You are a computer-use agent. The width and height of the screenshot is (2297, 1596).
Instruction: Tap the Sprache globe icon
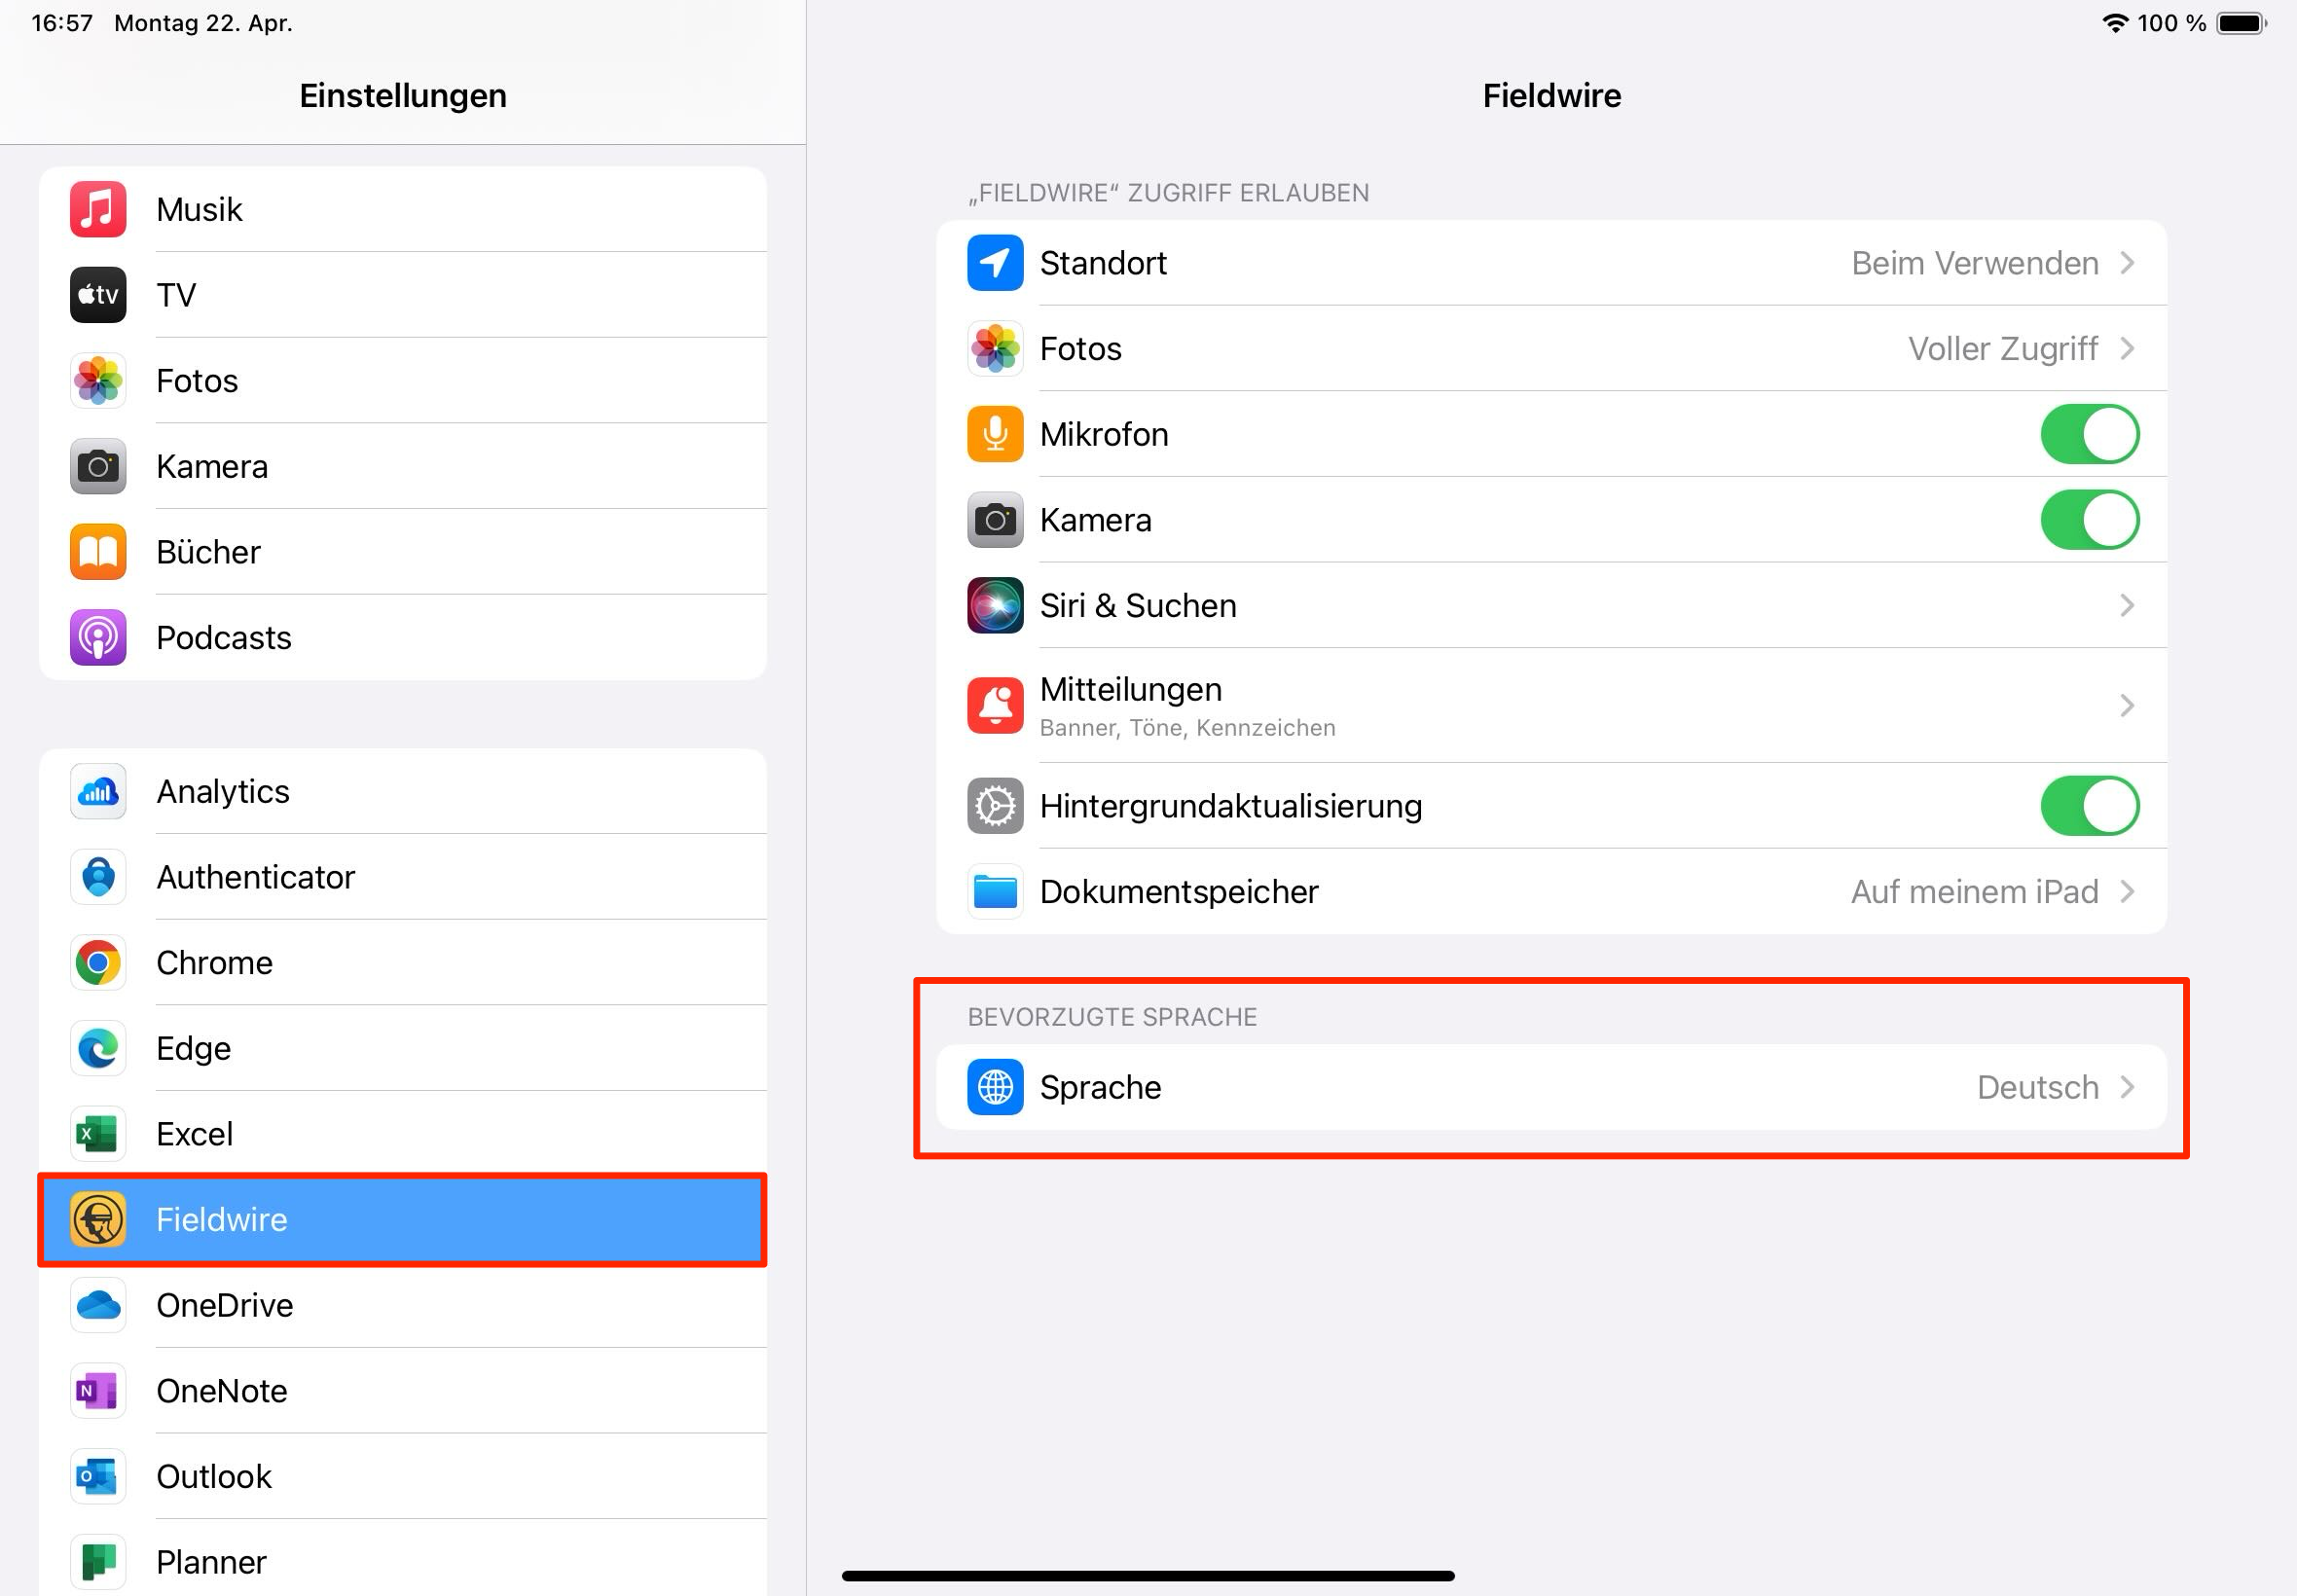995,1087
